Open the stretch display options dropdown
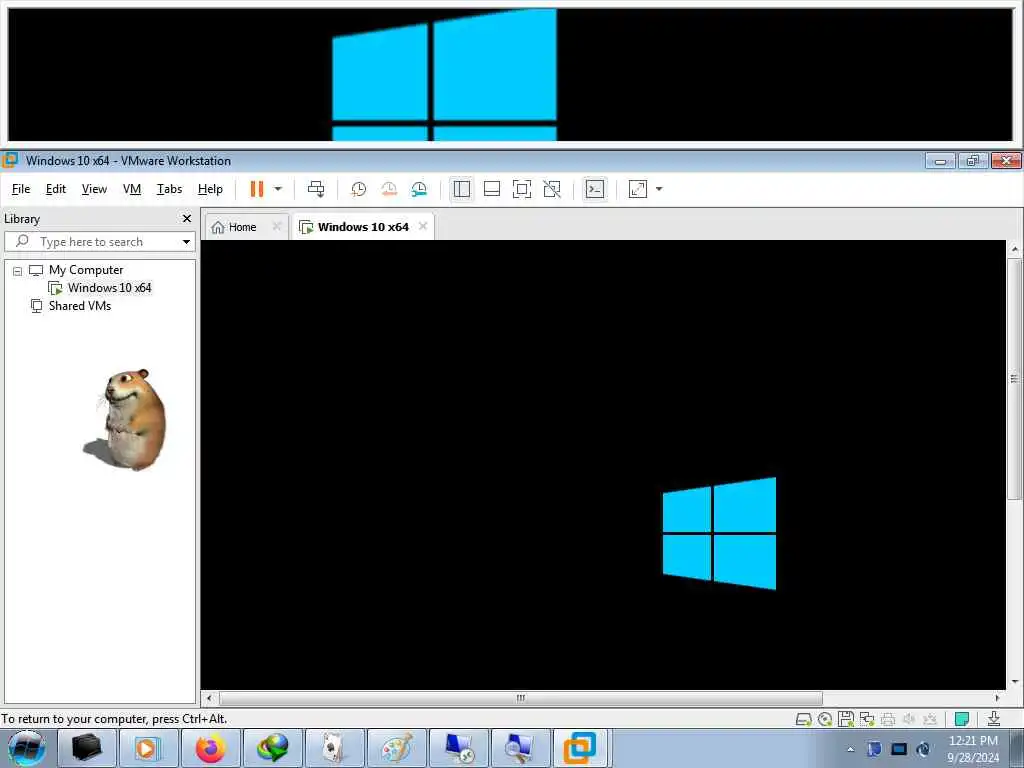 [x=659, y=189]
